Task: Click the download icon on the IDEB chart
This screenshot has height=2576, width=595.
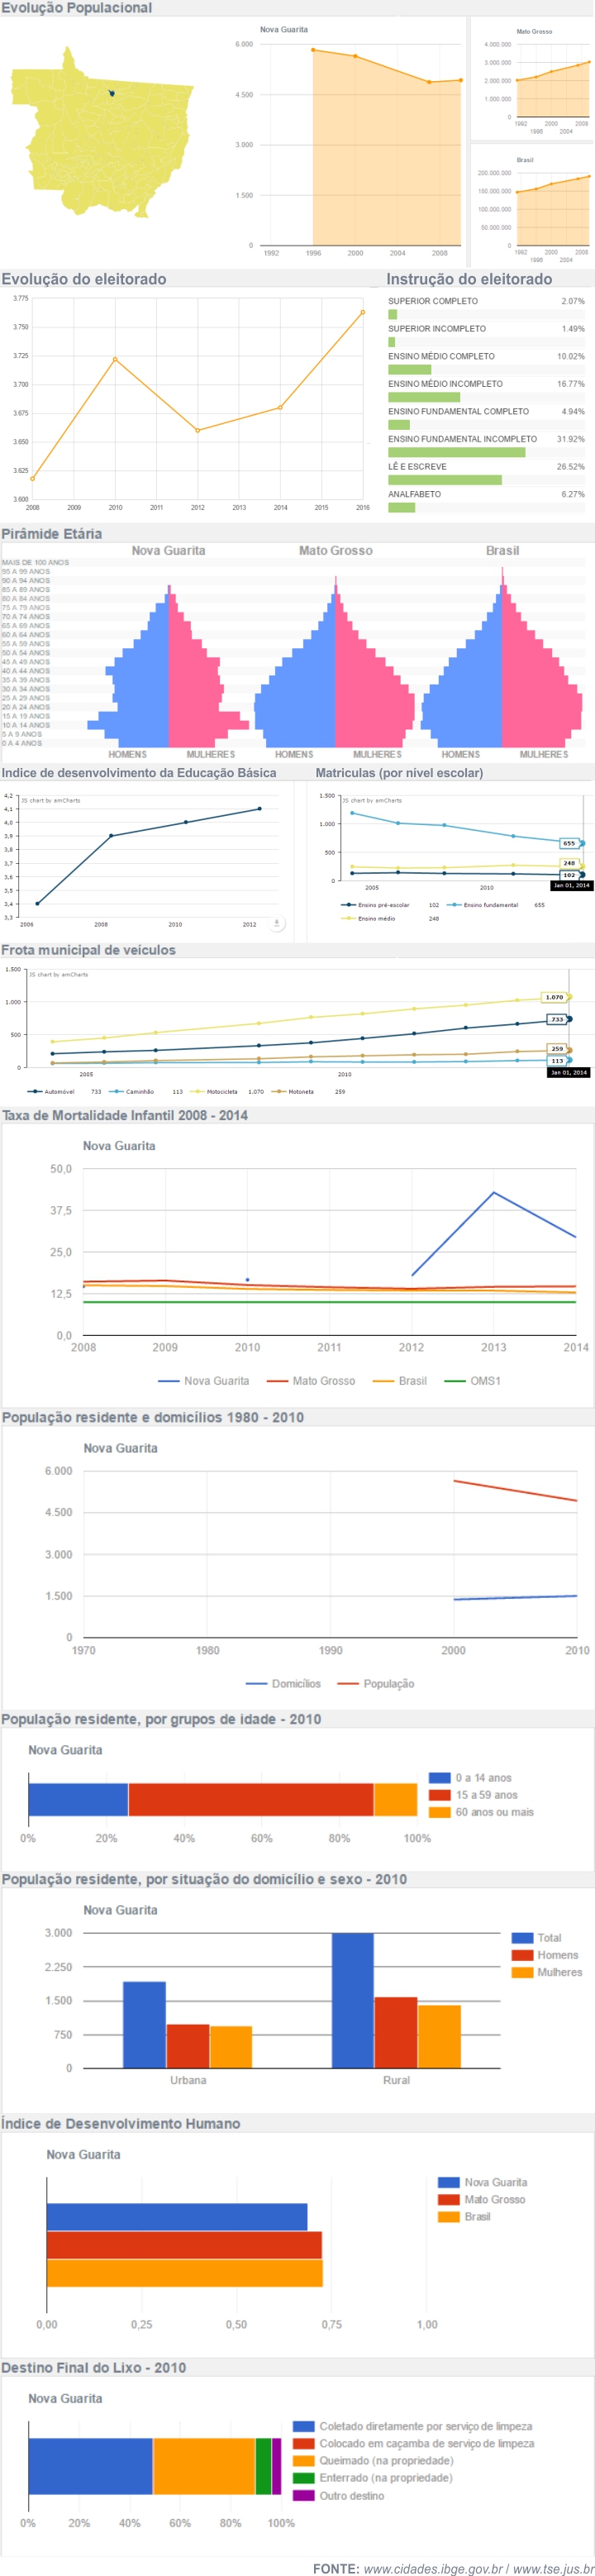Action: tap(277, 923)
